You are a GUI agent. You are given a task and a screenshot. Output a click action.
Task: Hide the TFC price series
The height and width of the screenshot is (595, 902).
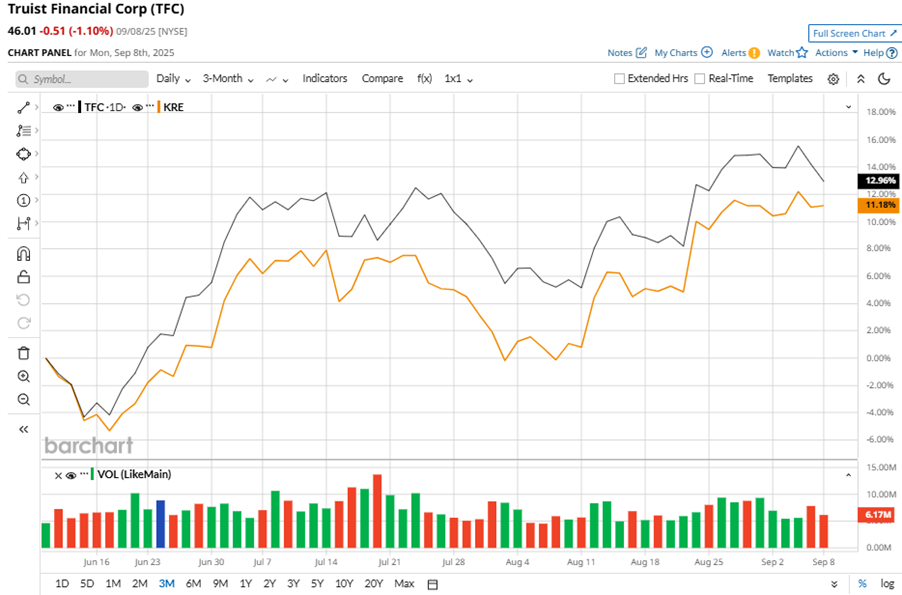point(58,108)
